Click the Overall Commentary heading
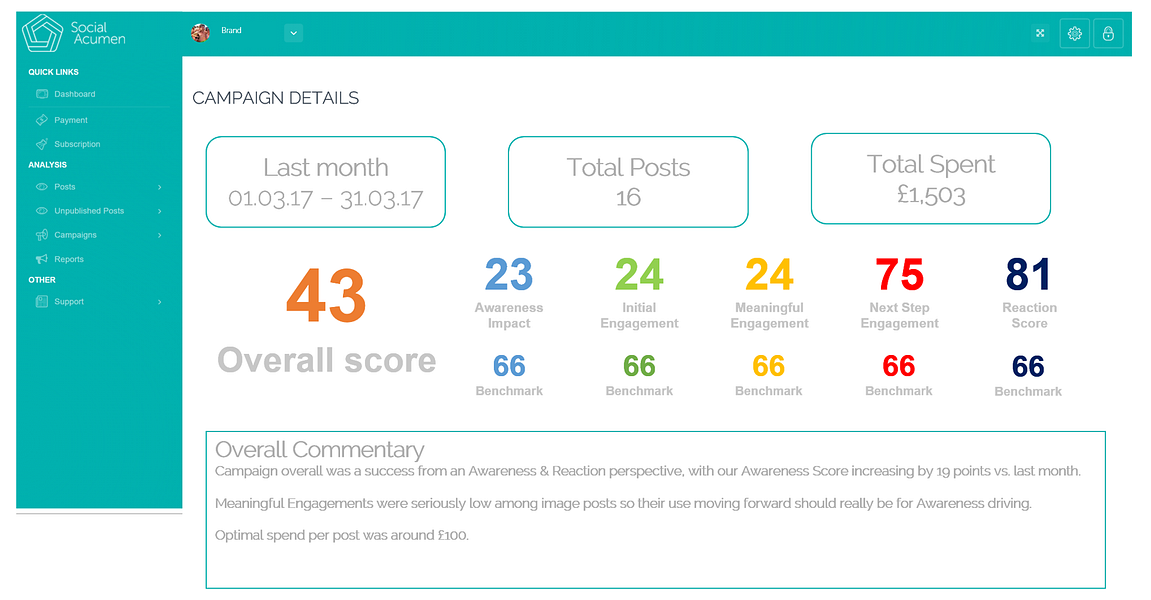Screen dimensions: 1151x600 click(319, 449)
